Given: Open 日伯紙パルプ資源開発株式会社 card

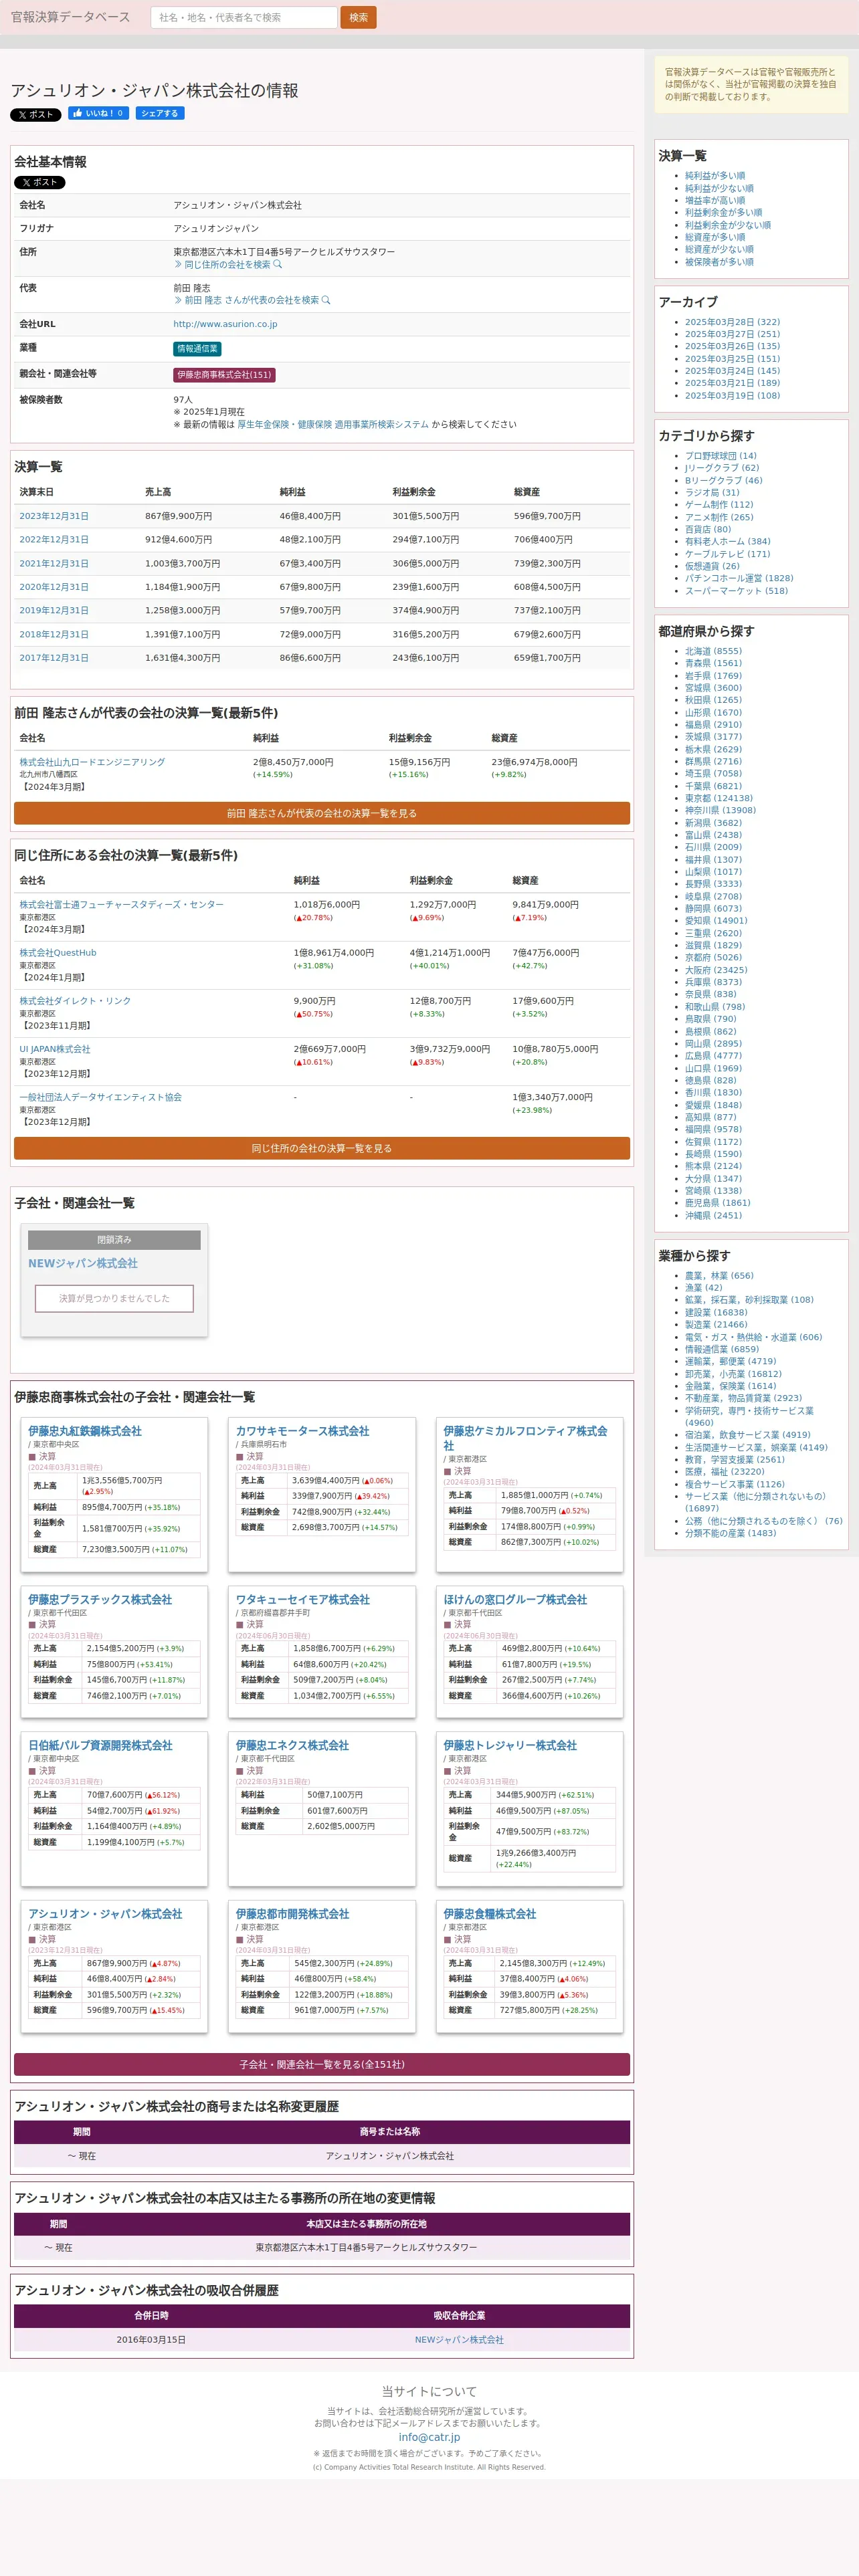Looking at the screenshot, I should [x=100, y=1745].
